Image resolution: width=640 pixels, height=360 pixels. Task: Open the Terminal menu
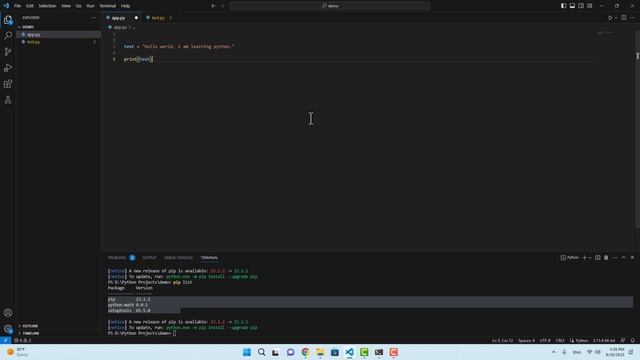(x=108, y=6)
